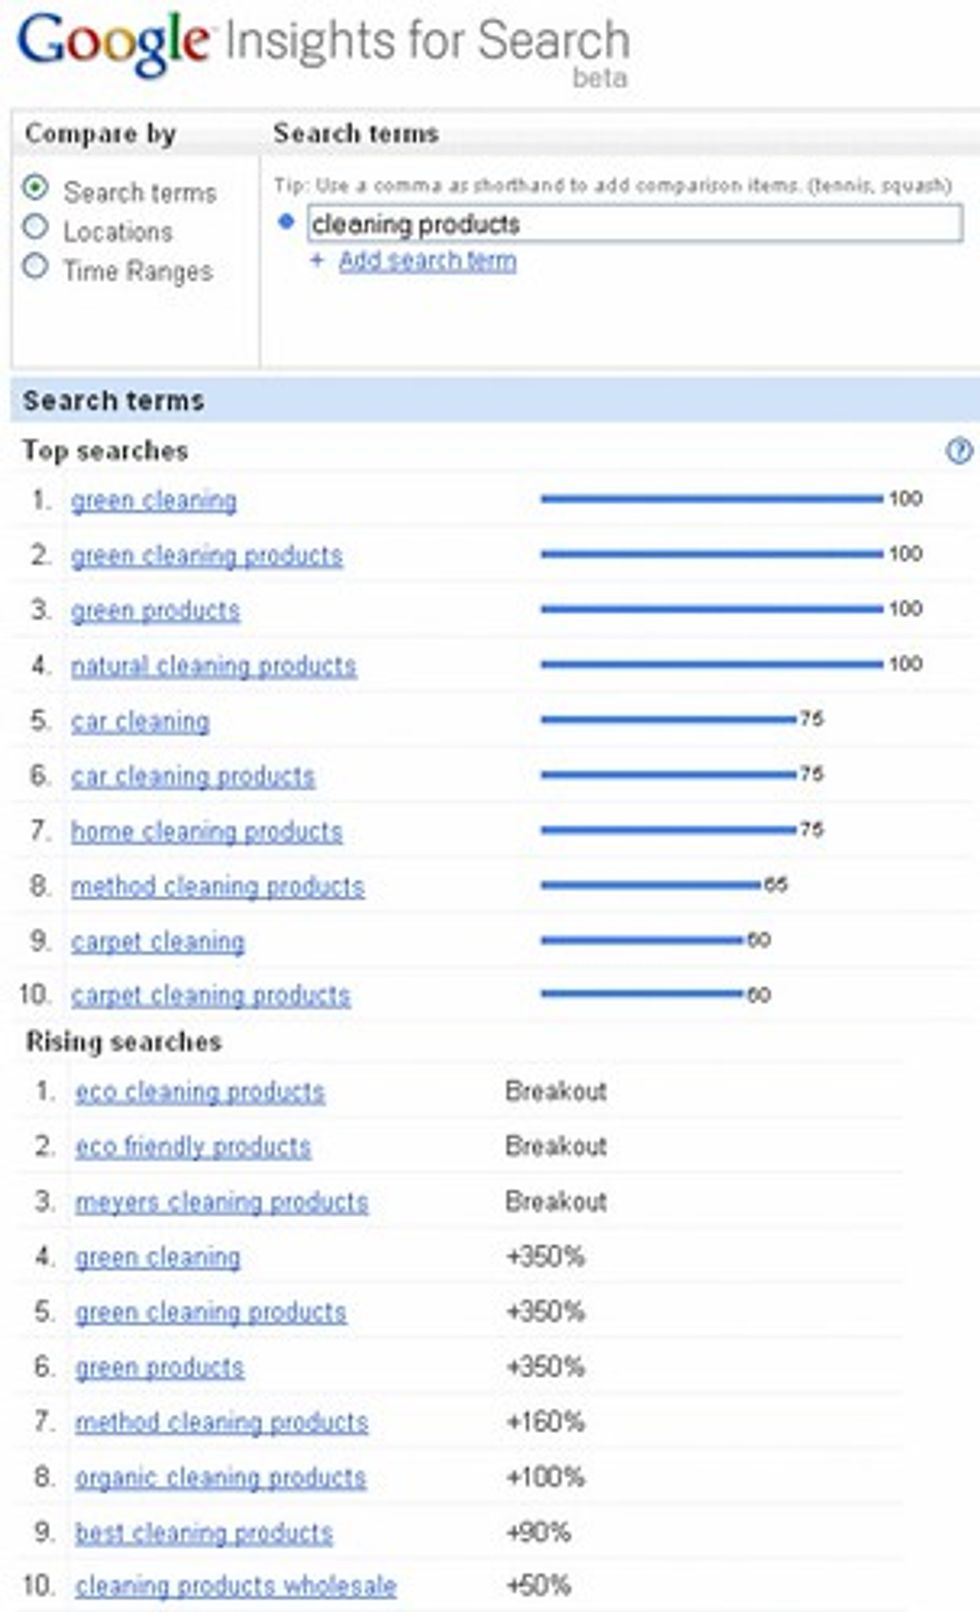Open the green cleaning top search
Image resolution: width=980 pixels, height=1612 pixels.
coord(153,500)
